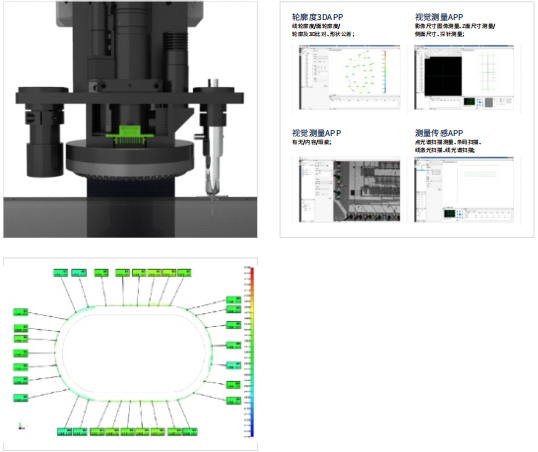Select the green connector part under the lens
Screen dimensions: 538x452
click(x=129, y=136)
